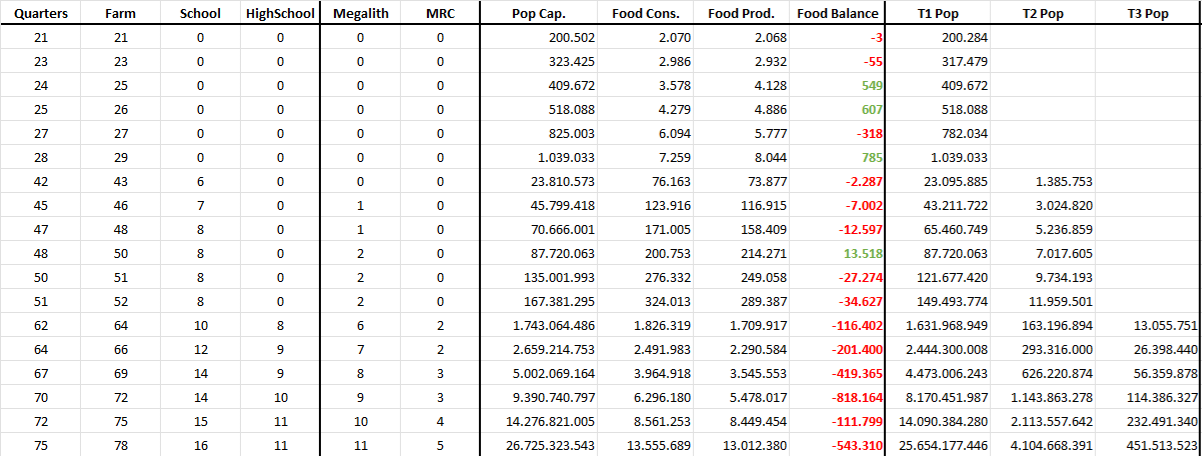Select the Food Balance header cell
1202x456 pixels.
click(838, 14)
